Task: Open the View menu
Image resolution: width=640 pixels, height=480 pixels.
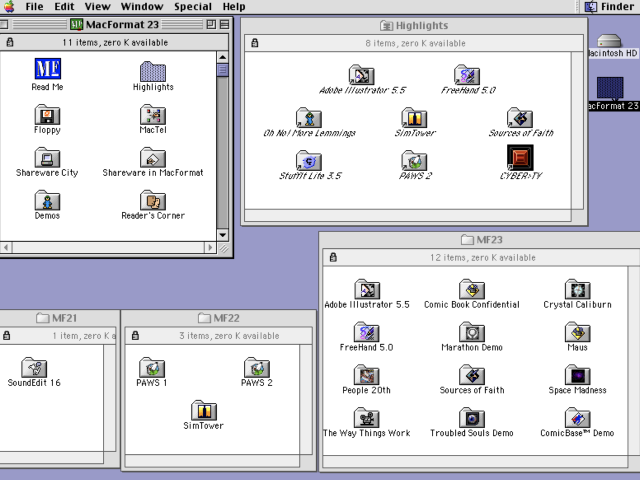Action: [98, 7]
